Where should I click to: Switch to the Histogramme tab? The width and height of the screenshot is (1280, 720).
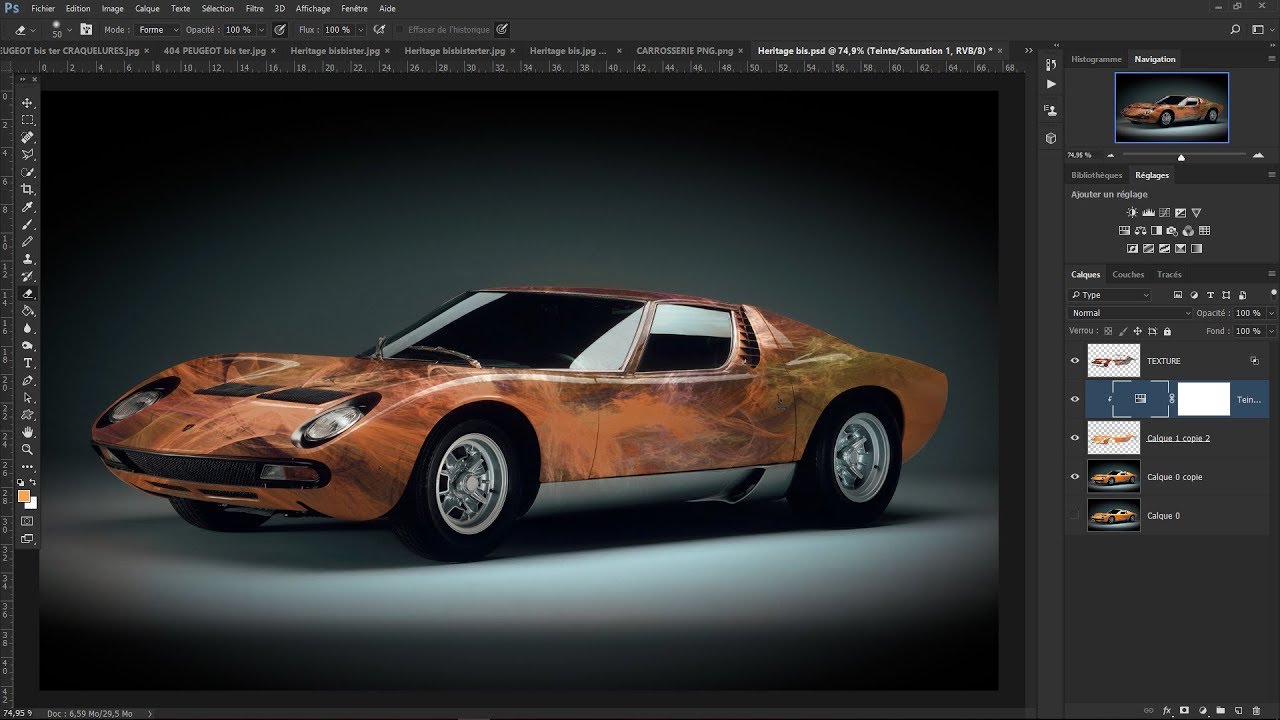pyautogui.click(x=1096, y=59)
